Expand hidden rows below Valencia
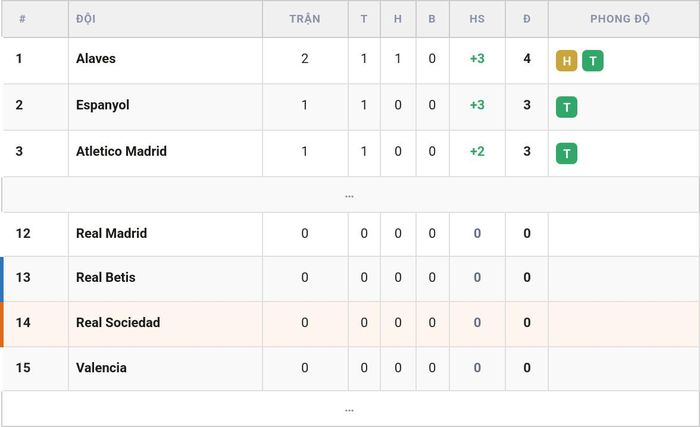This screenshot has width=700, height=427. pyautogui.click(x=350, y=409)
